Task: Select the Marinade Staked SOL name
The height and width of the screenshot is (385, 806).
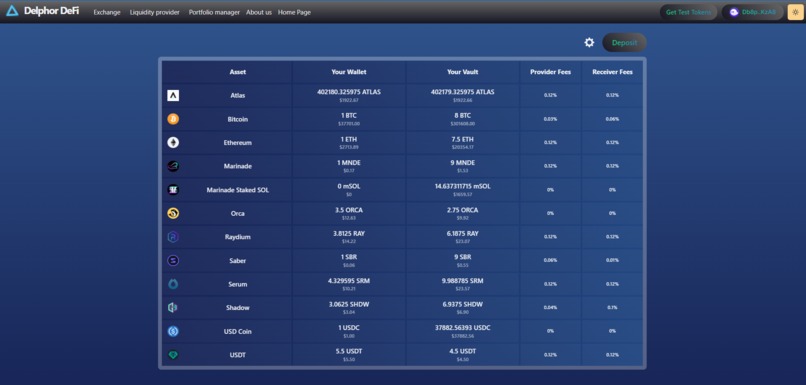Action: (x=237, y=190)
